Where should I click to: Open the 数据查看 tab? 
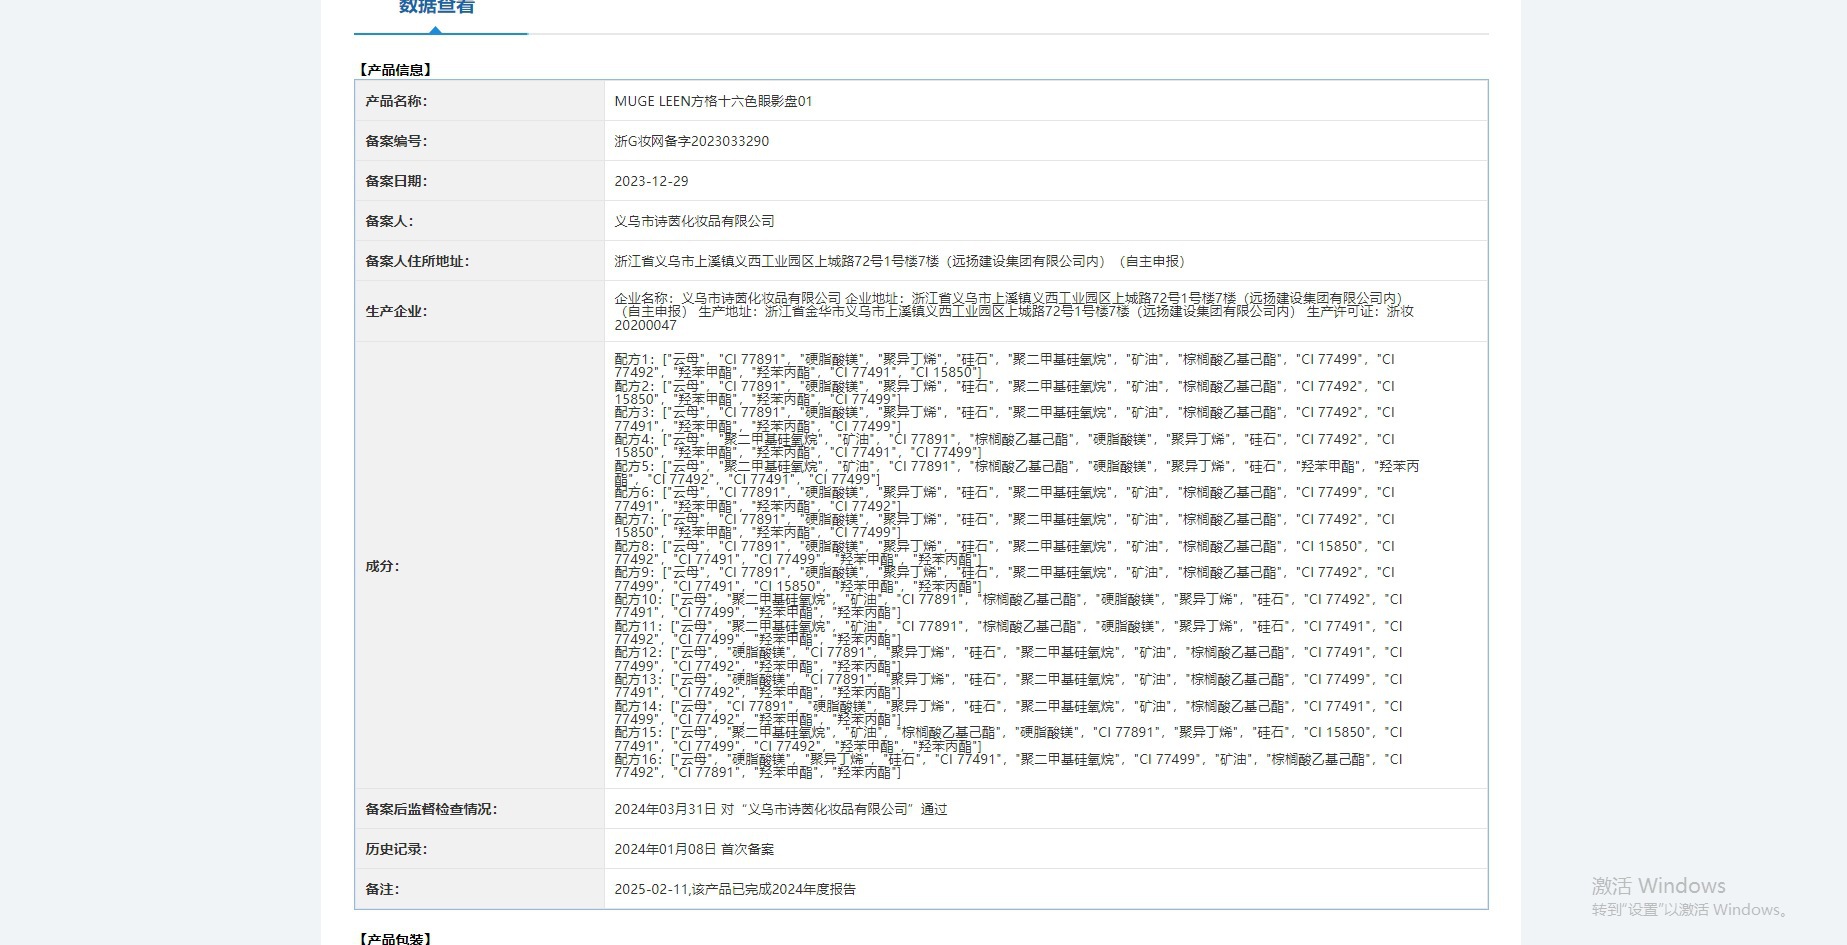pos(437,8)
